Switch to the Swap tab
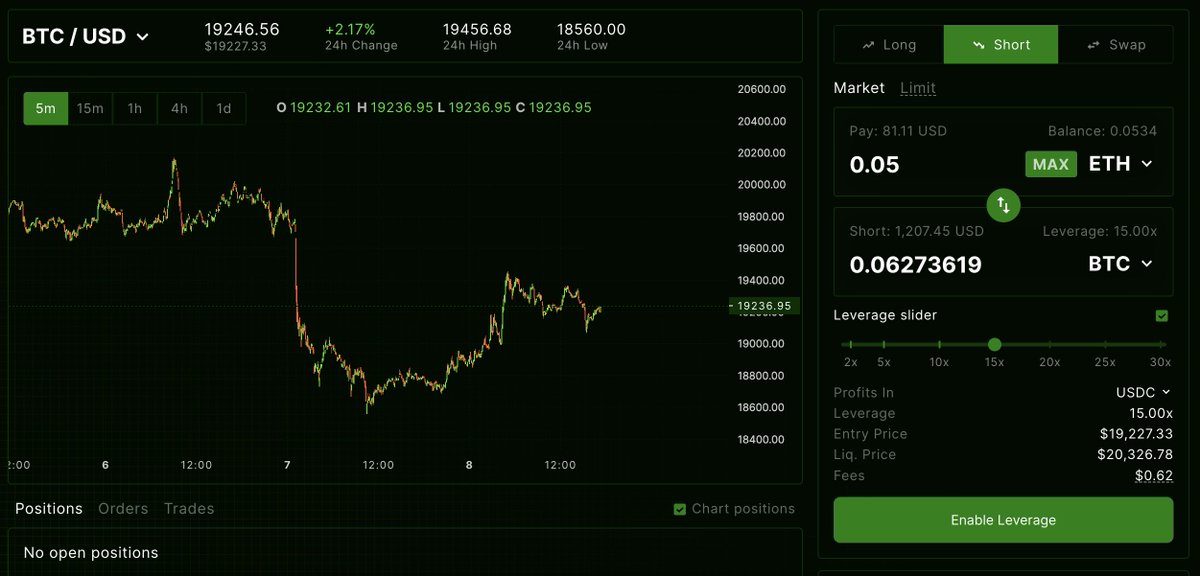1200x576 pixels. tap(1116, 45)
